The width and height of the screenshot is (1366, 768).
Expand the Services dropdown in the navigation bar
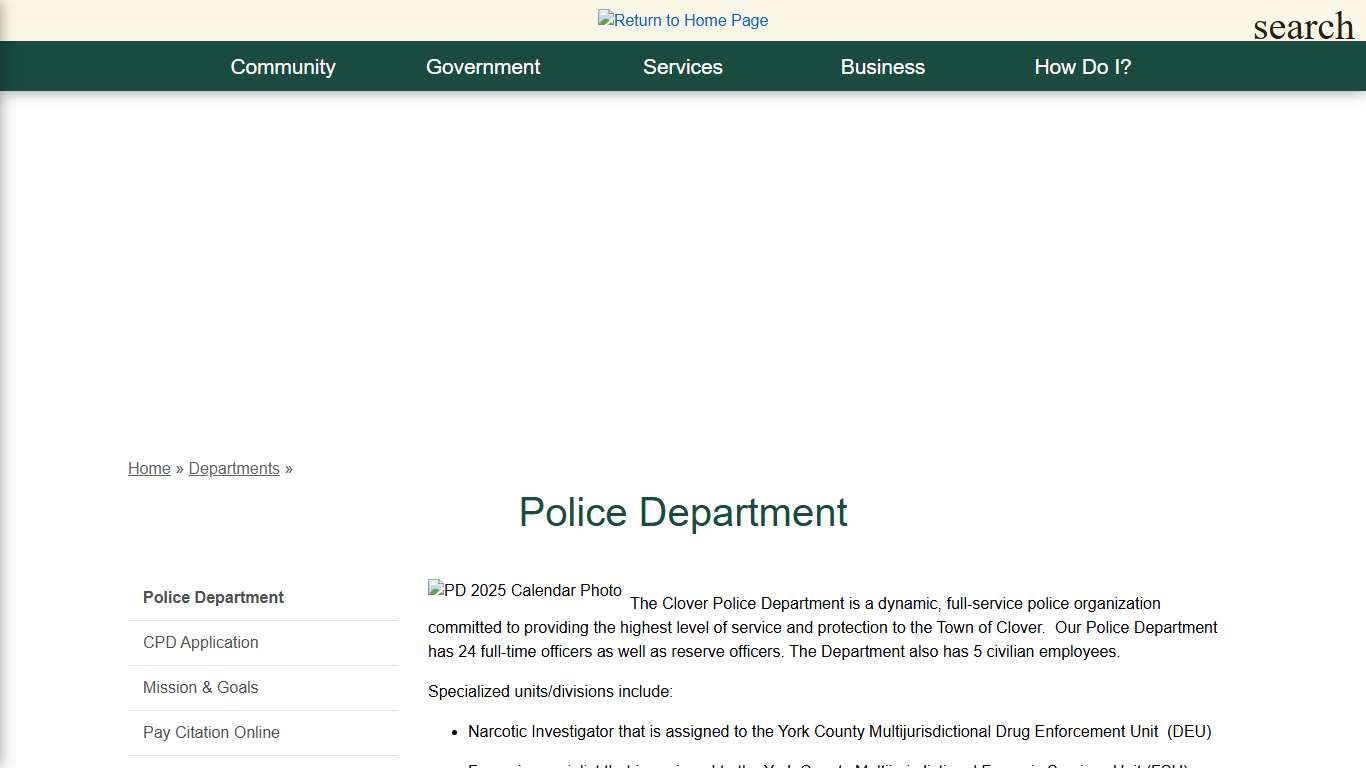click(x=683, y=66)
